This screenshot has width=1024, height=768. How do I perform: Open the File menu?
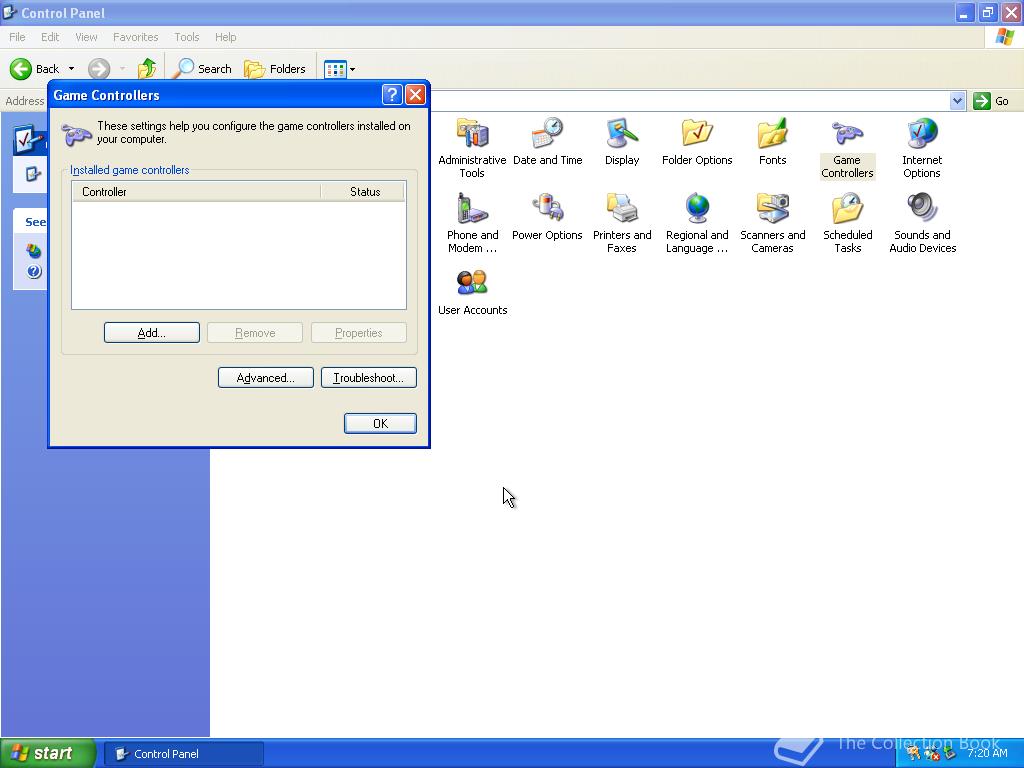tap(18, 37)
